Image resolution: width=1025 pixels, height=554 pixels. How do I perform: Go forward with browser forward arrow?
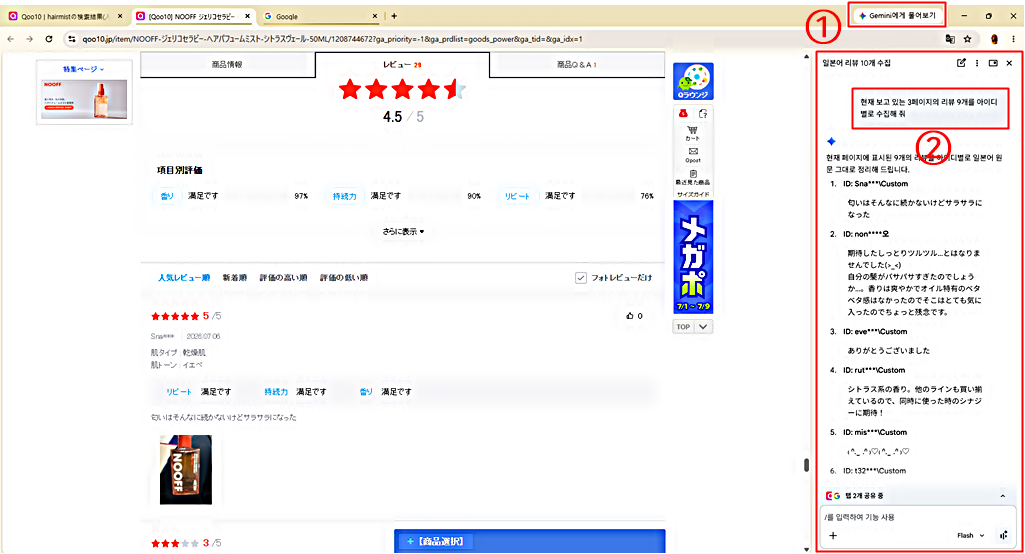click(x=29, y=39)
